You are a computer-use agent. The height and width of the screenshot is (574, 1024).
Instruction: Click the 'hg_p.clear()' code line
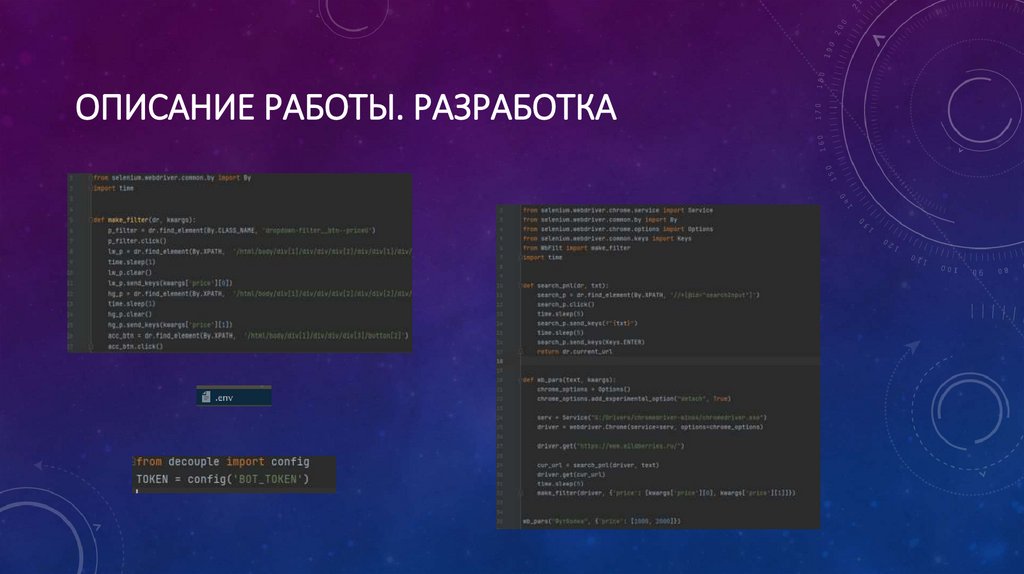(130, 314)
